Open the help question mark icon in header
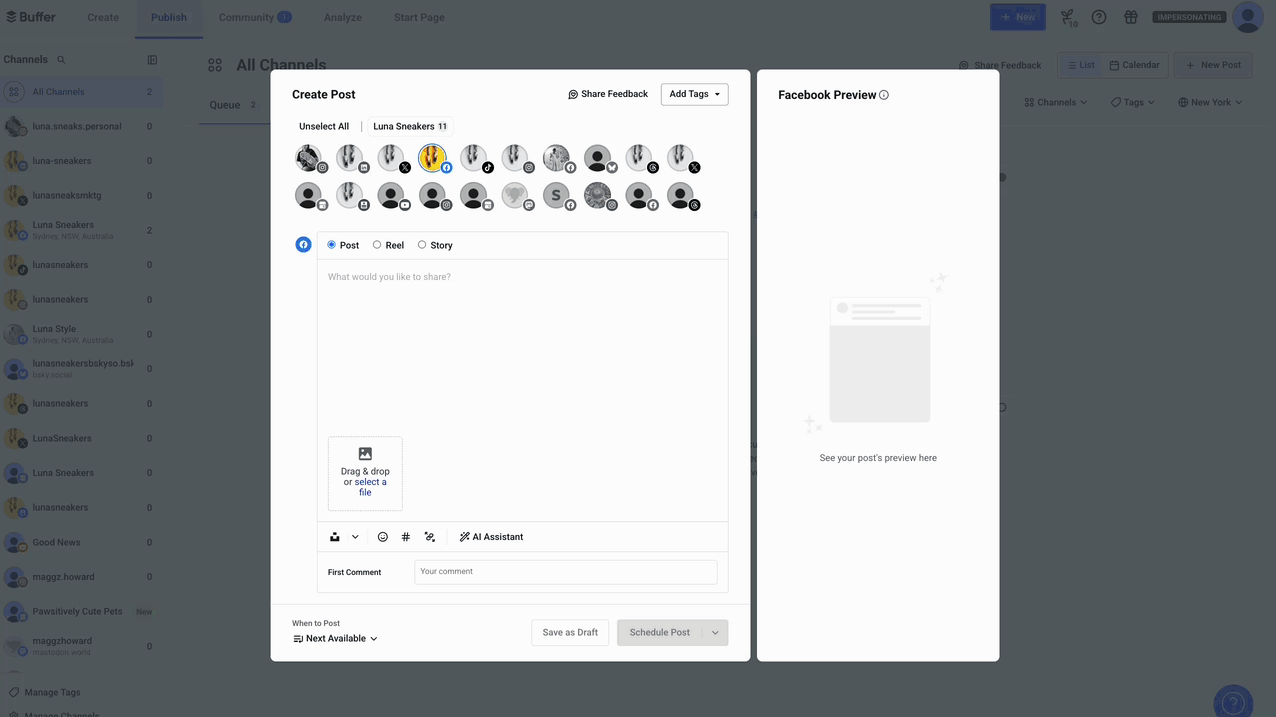 1099,17
